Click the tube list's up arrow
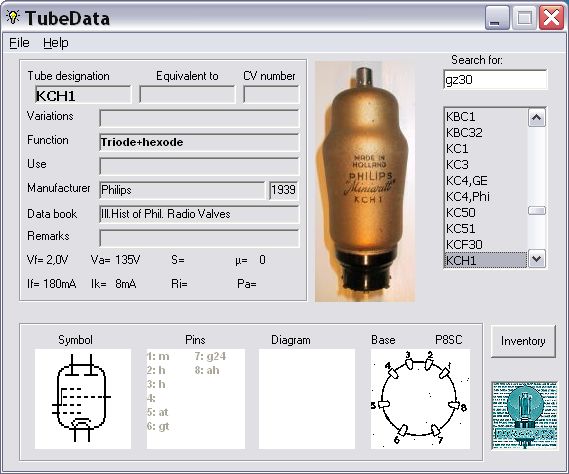The image size is (569, 474). click(537, 118)
